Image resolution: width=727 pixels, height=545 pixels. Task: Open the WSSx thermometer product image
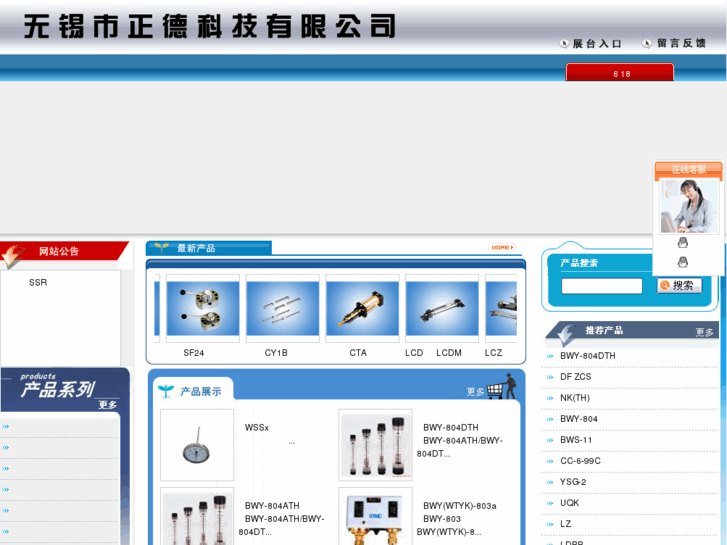[x=197, y=445]
